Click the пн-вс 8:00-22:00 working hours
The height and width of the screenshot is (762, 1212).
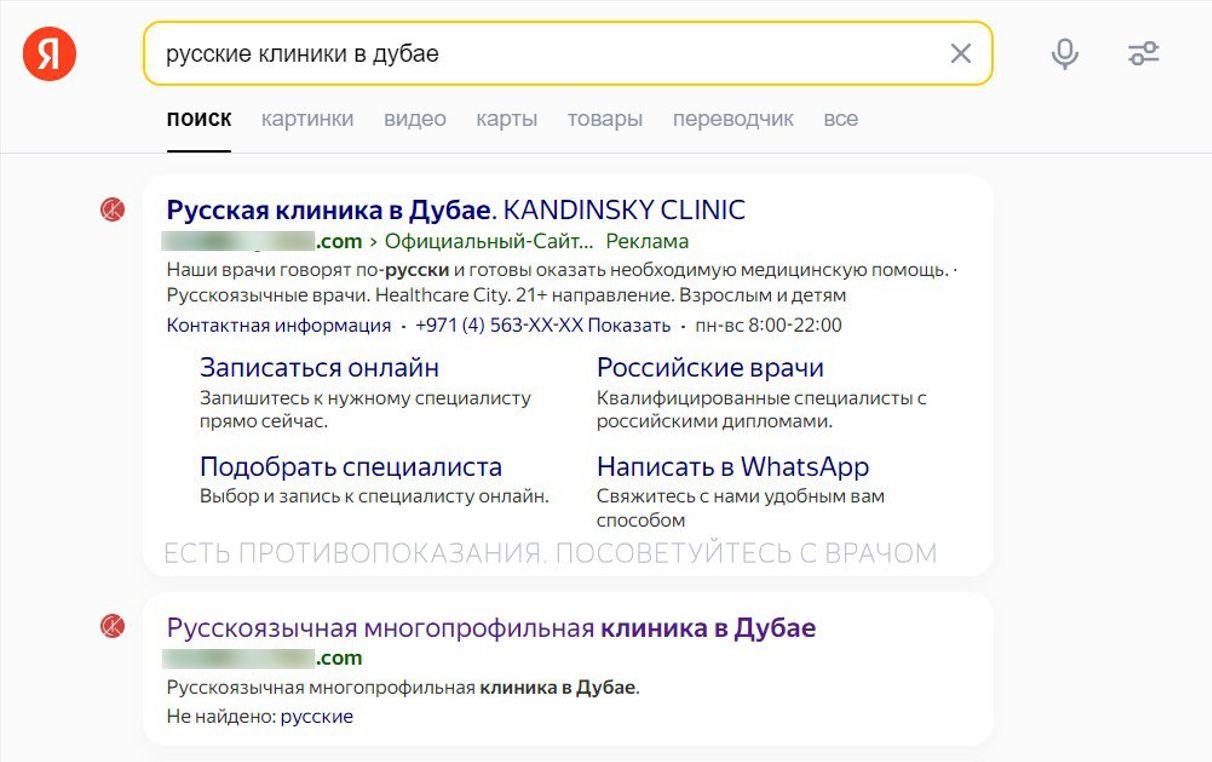pyautogui.click(x=769, y=325)
